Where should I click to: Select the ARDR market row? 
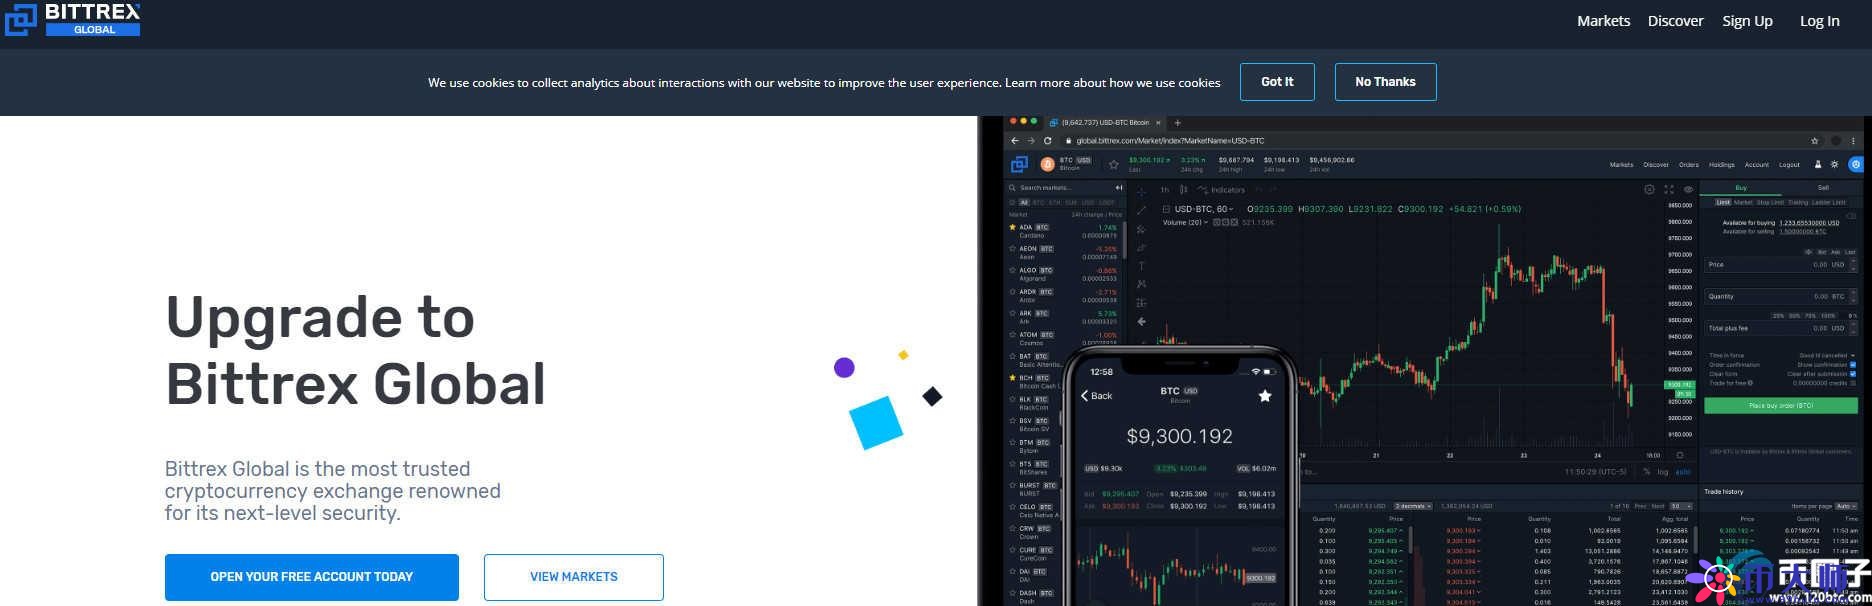(1065, 296)
